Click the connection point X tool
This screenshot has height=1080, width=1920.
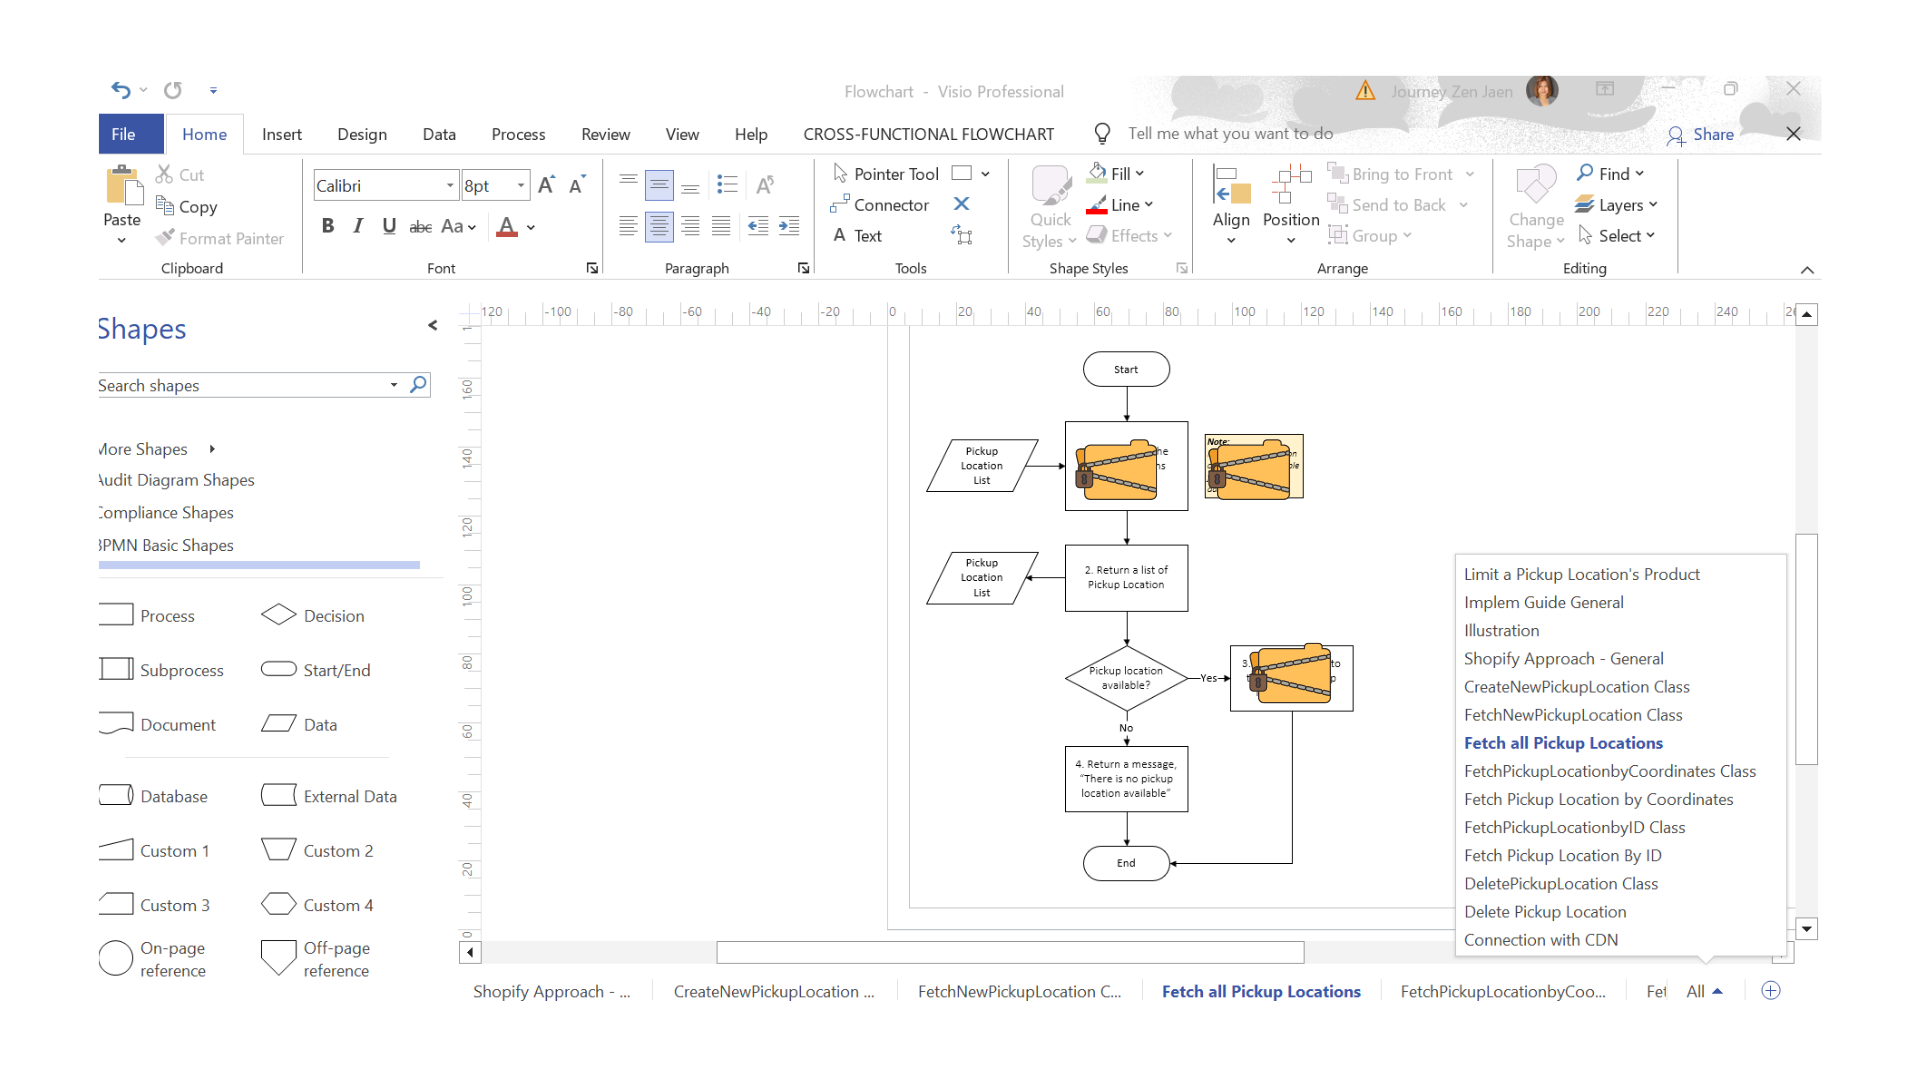pyautogui.click(x=961, y=204)
